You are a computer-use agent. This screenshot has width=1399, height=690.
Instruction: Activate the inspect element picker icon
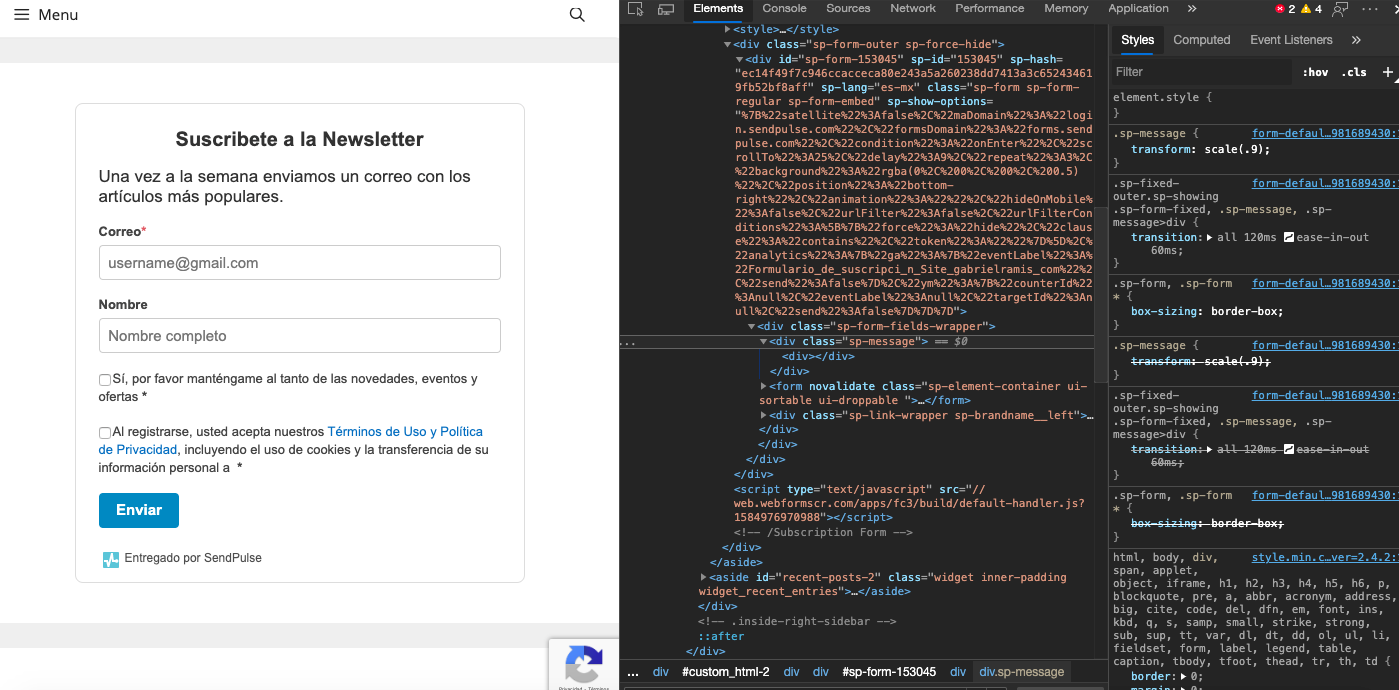point(636,9)
